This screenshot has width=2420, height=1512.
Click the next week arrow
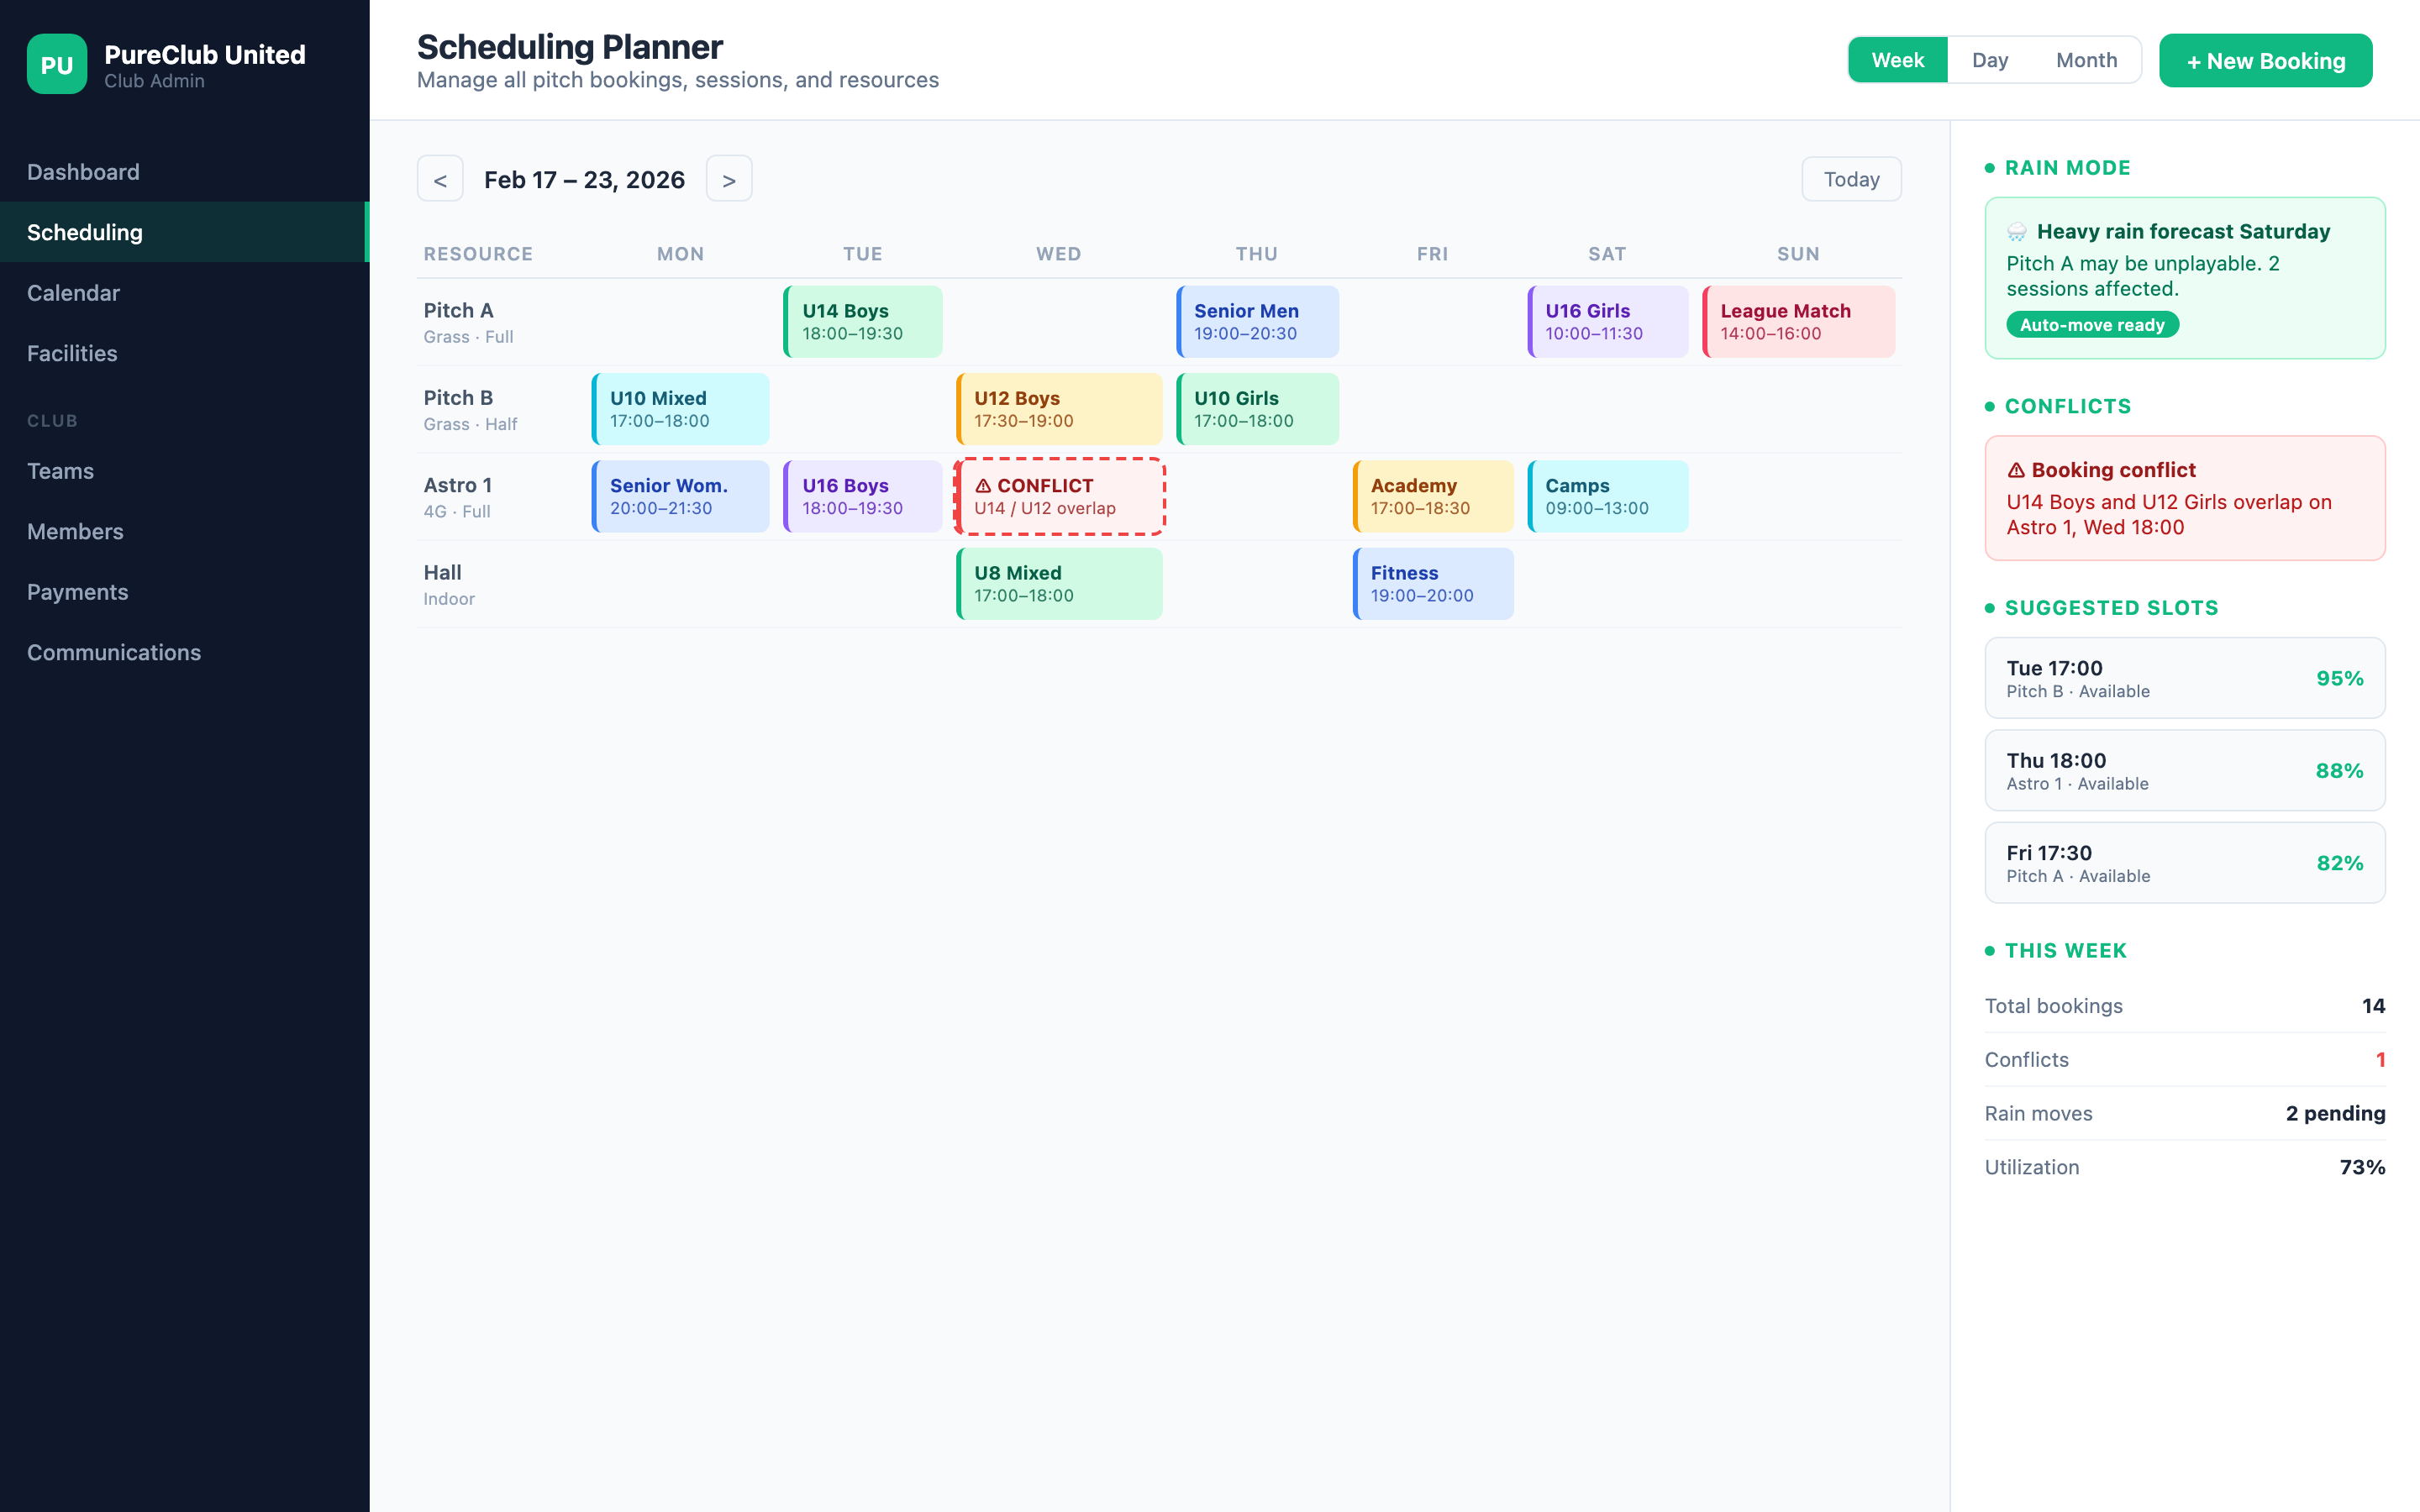pyautogui.click(x=728, y=178)
